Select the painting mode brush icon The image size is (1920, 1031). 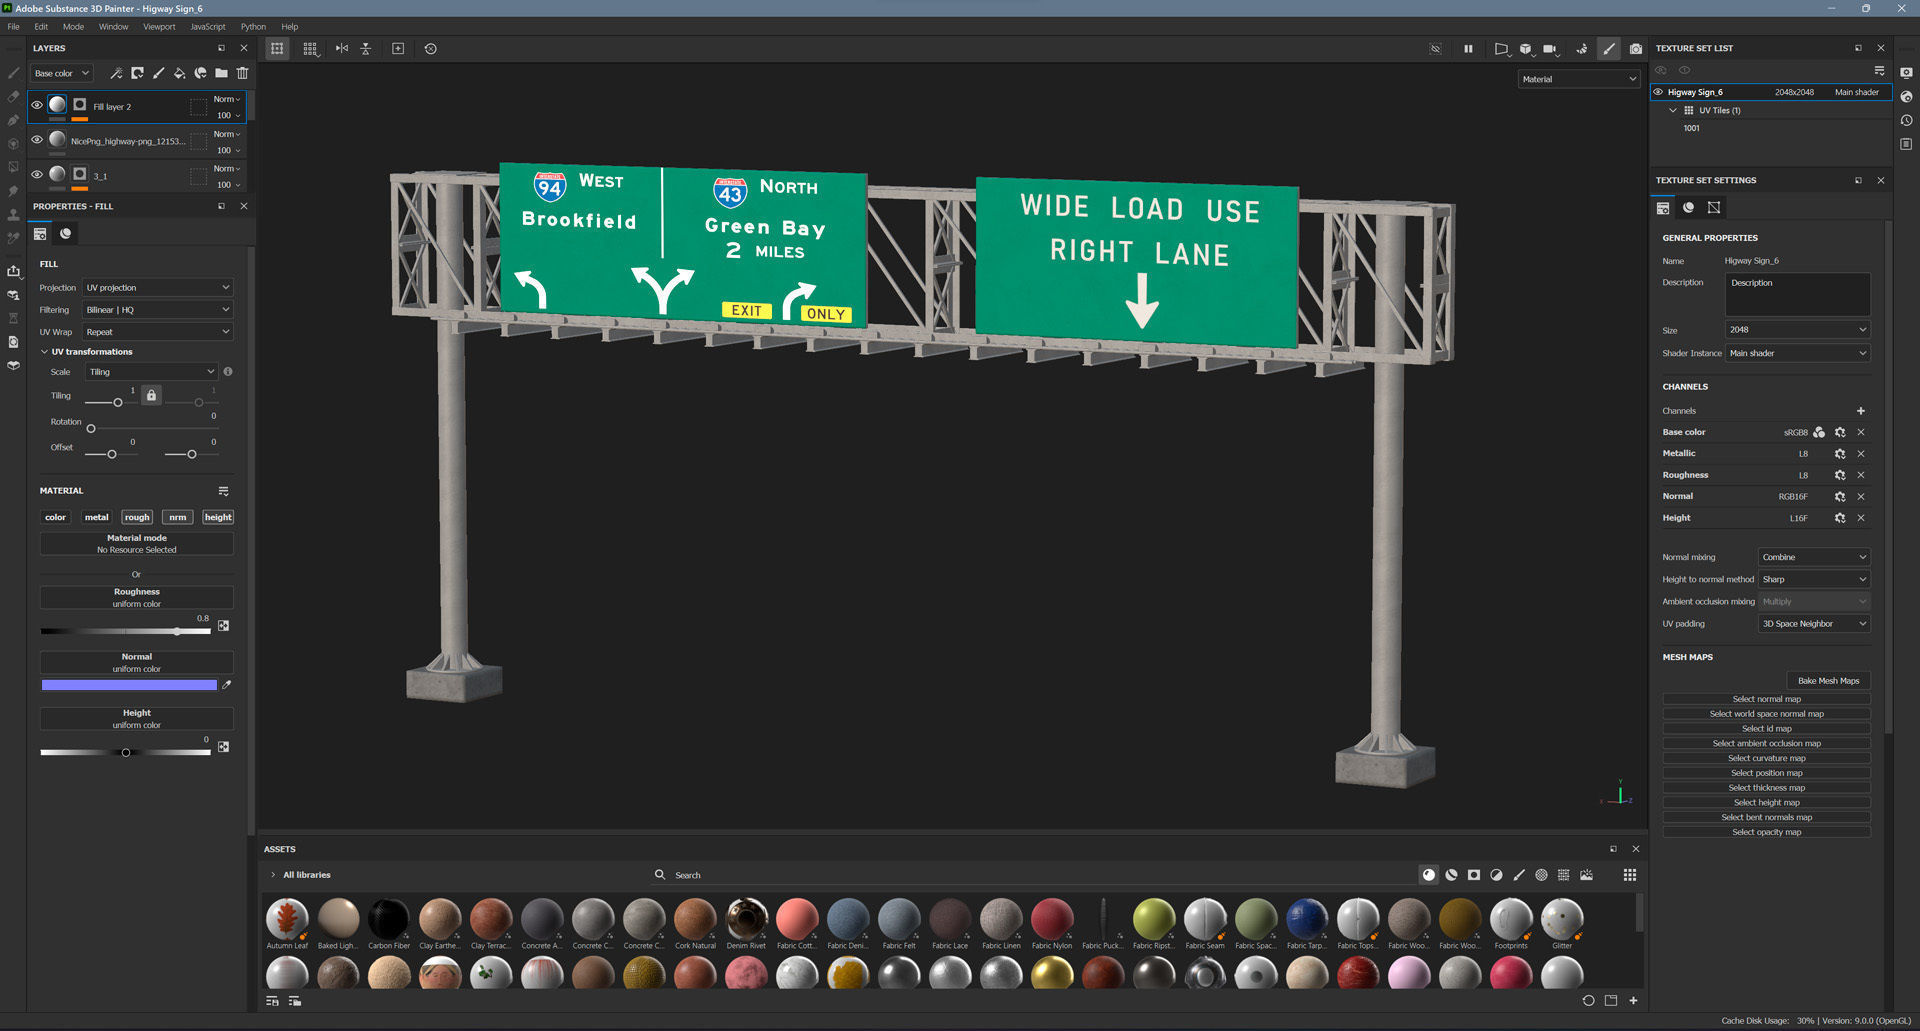click(x=1608, y=48)
